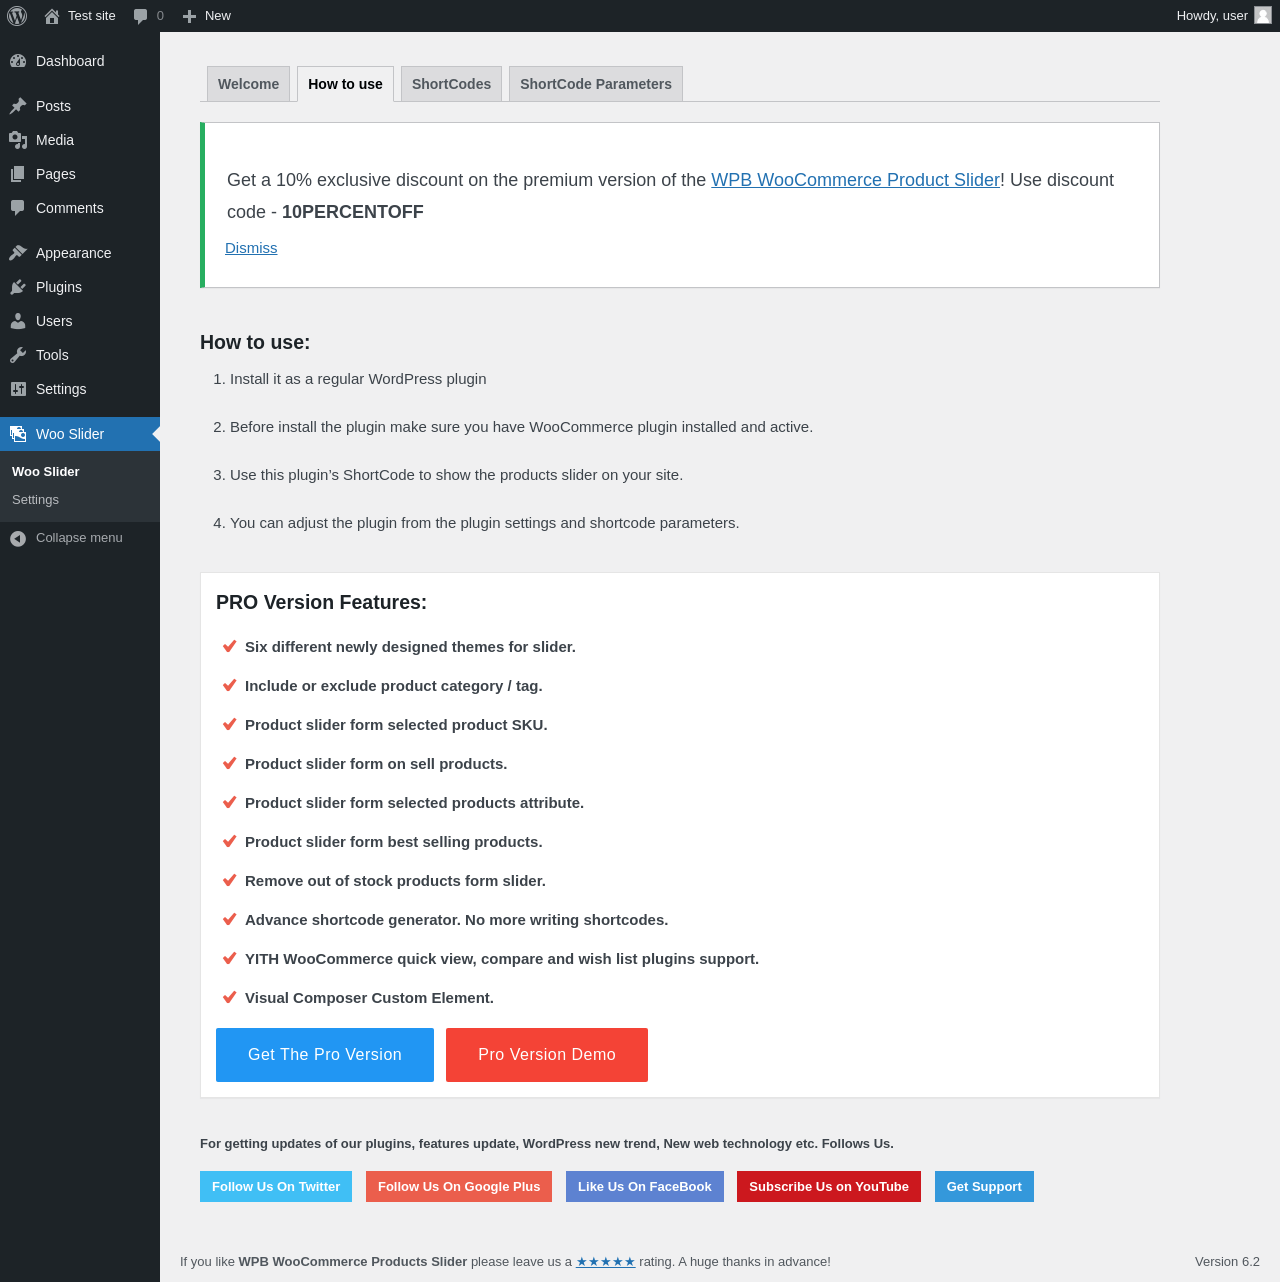Screen dimensions: 1280x1282
Task: Click Get The Pro Version button
Action: pyautogui.click(x=325, y=1055)
